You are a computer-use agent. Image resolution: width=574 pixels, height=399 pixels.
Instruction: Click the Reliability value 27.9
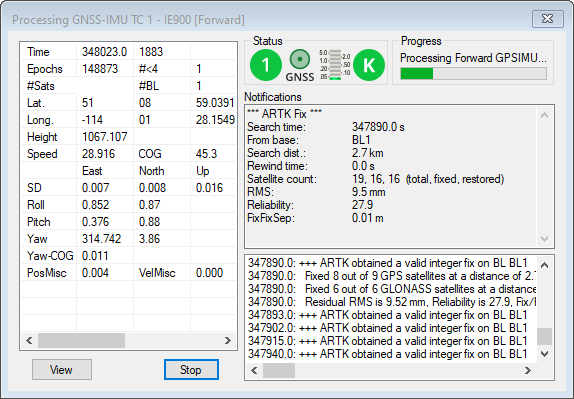(362, 205)
